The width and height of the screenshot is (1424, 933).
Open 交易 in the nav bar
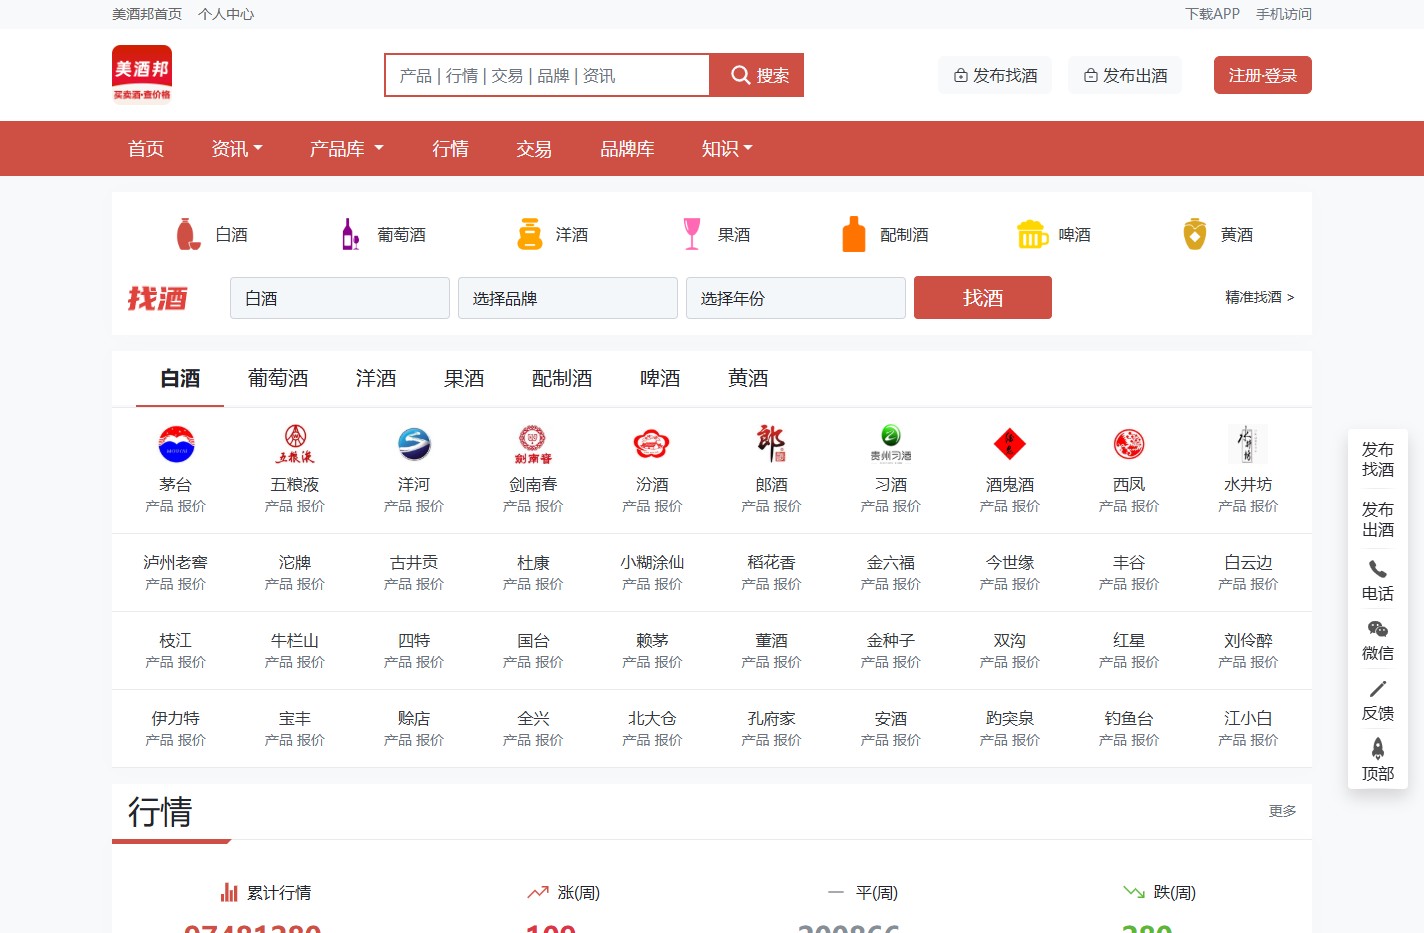534,149
